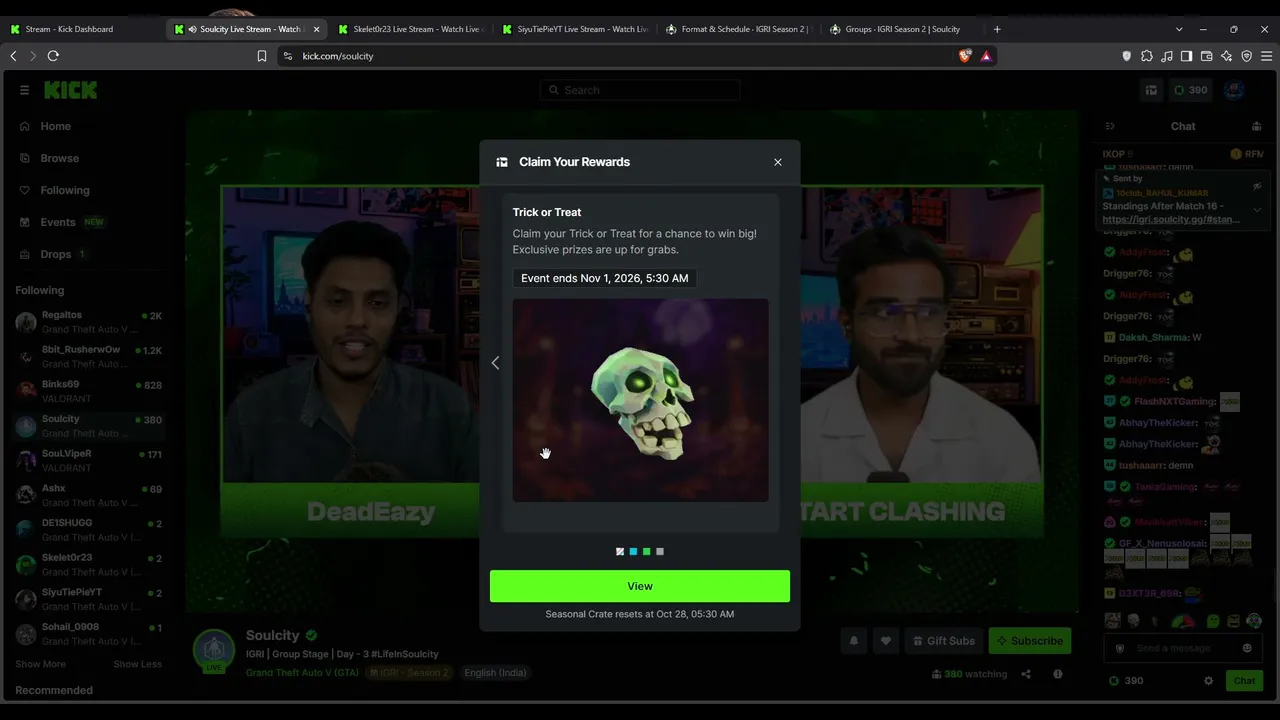
Task: Select the second (blue) carousel dot
Action: click(633, 551)
